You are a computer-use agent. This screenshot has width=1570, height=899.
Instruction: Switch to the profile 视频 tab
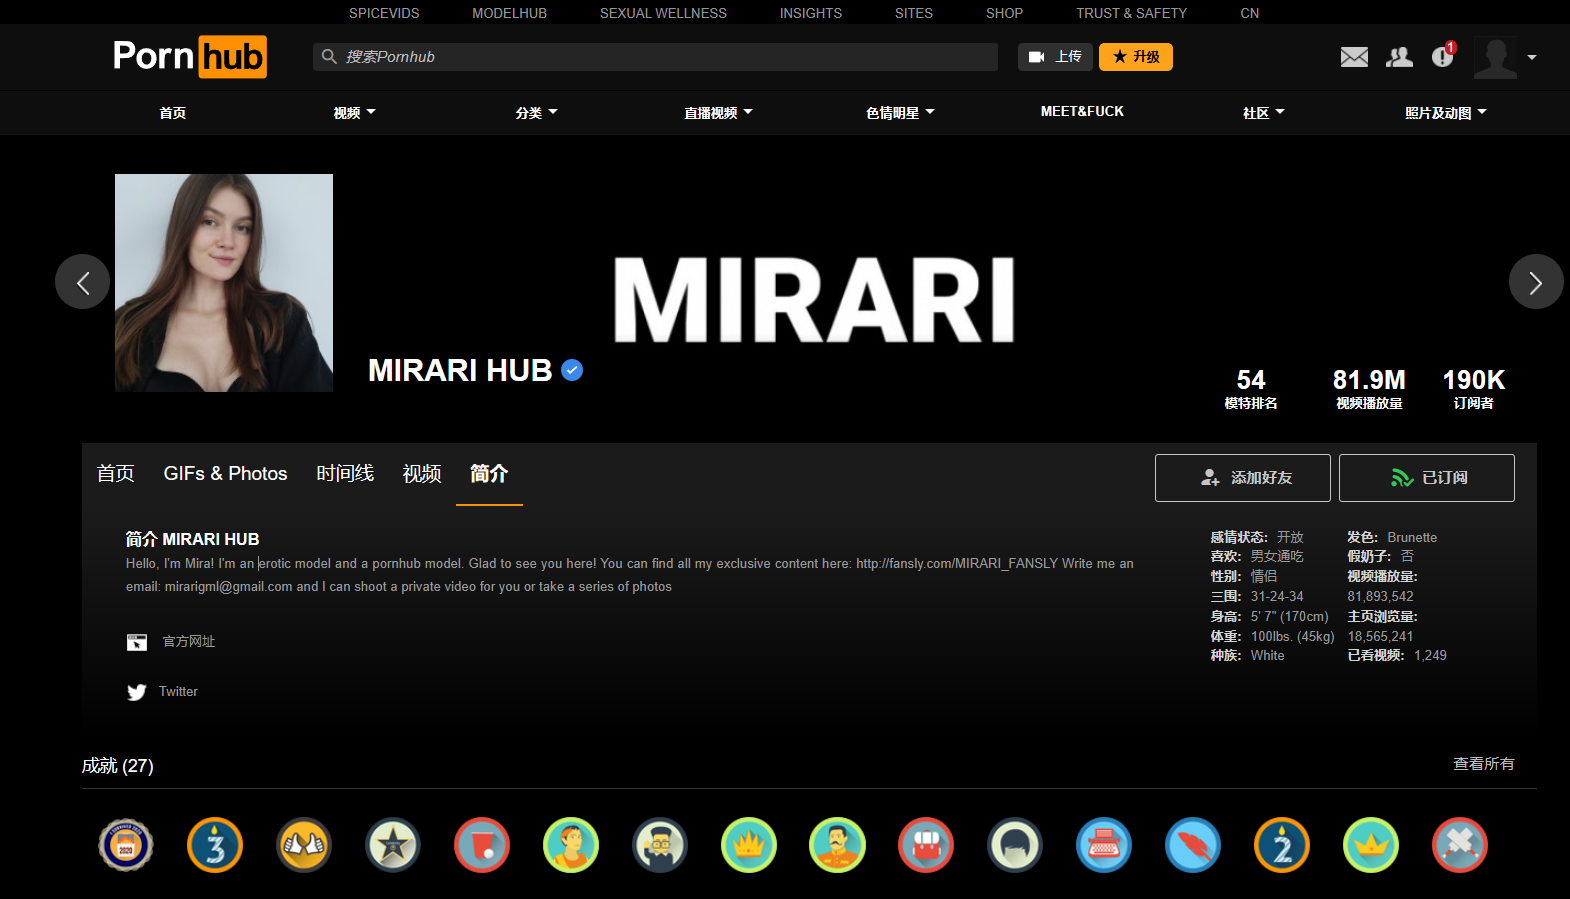click(422, 474)
